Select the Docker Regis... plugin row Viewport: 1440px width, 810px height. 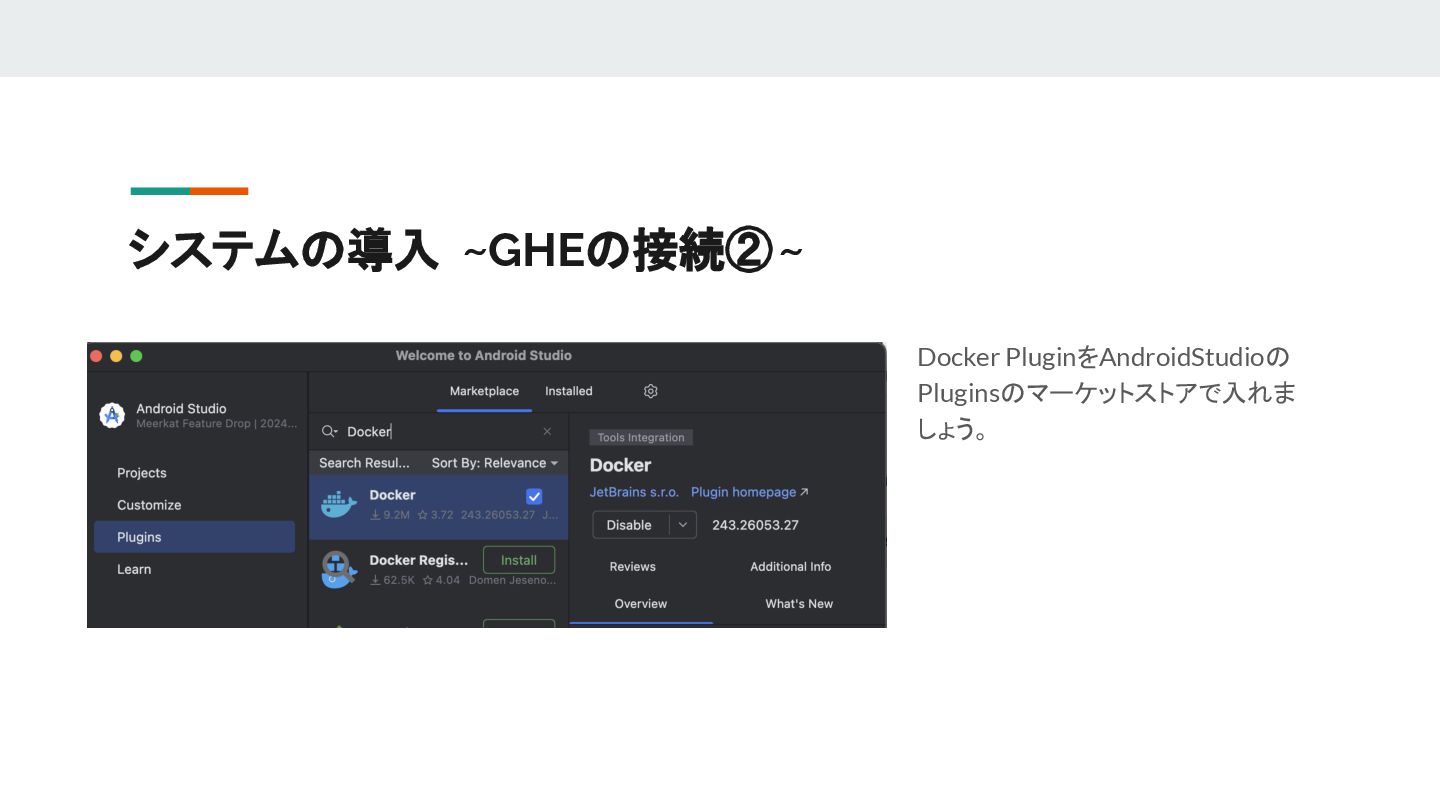[439, 570]
